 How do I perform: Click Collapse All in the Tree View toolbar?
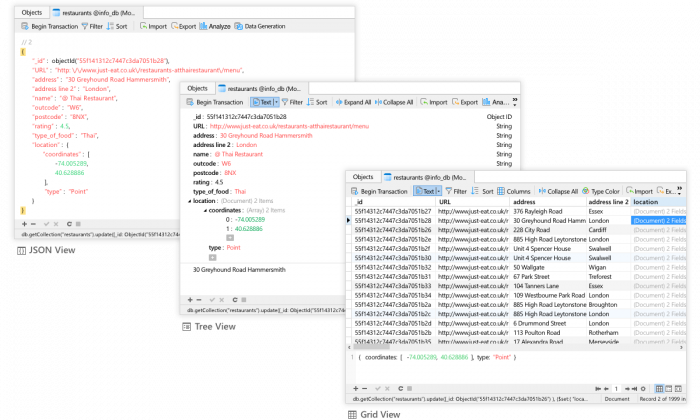(x=394, y=102)
